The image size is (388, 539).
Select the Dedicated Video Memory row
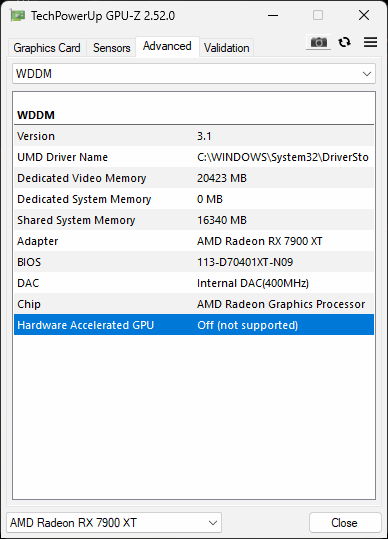click(x=194, y=178)
